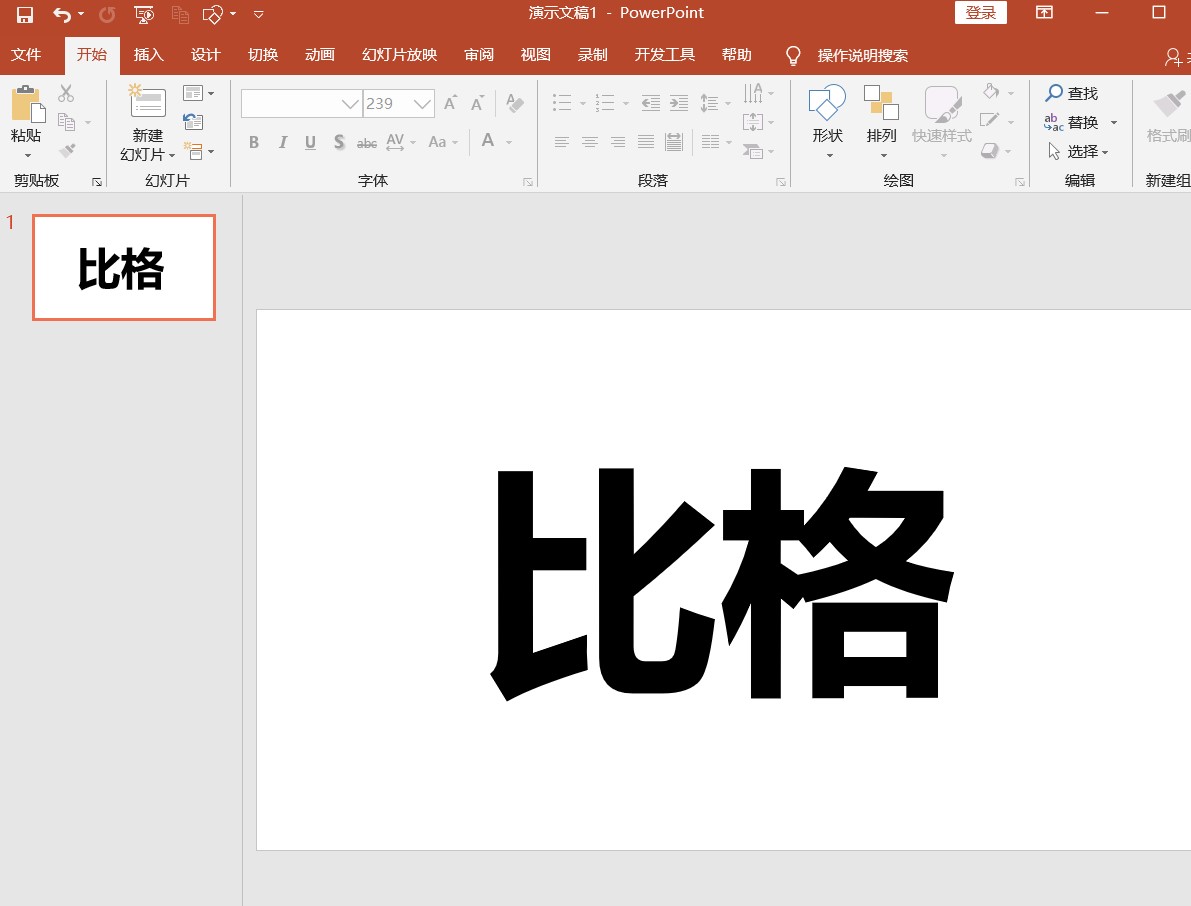This screenshot has width=1191, height=906.
Task: Open the Shapes (形状) gallery
Action: (827, 103)
